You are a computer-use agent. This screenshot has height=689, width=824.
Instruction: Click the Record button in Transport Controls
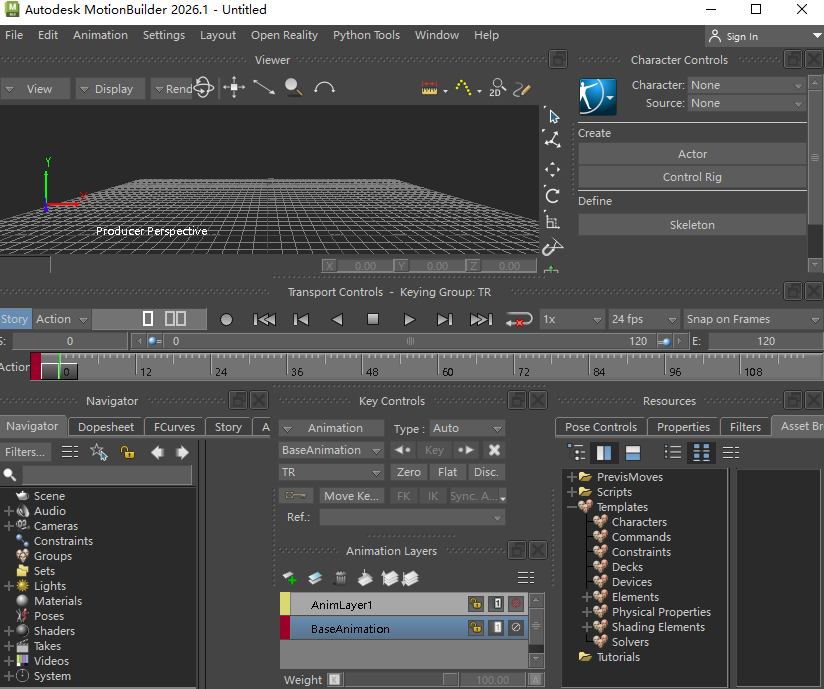pyautogui.click(x=226, y=319)
